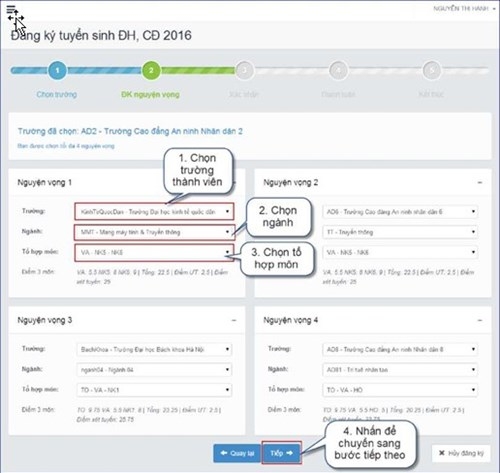The image size is (500, 473).
Task: Click the greyed step 3 circle
Action: [245, 70]
